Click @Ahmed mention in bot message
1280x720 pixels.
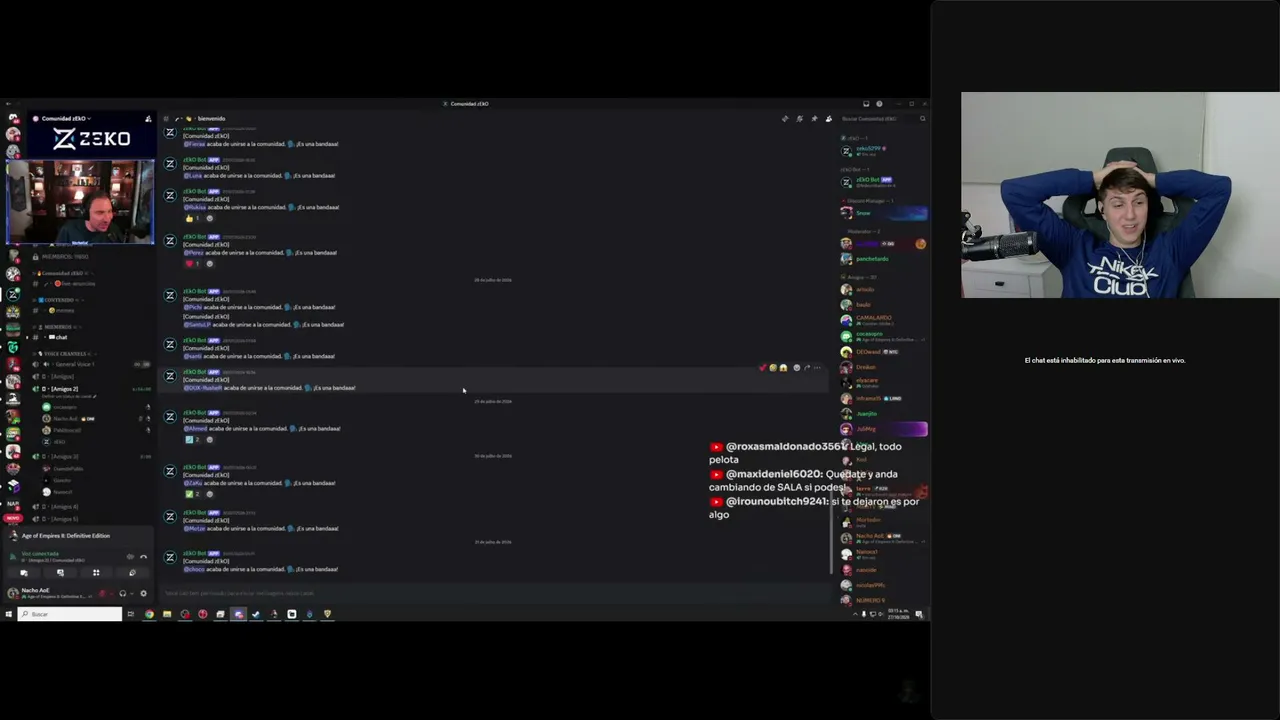tap(195, 429)
